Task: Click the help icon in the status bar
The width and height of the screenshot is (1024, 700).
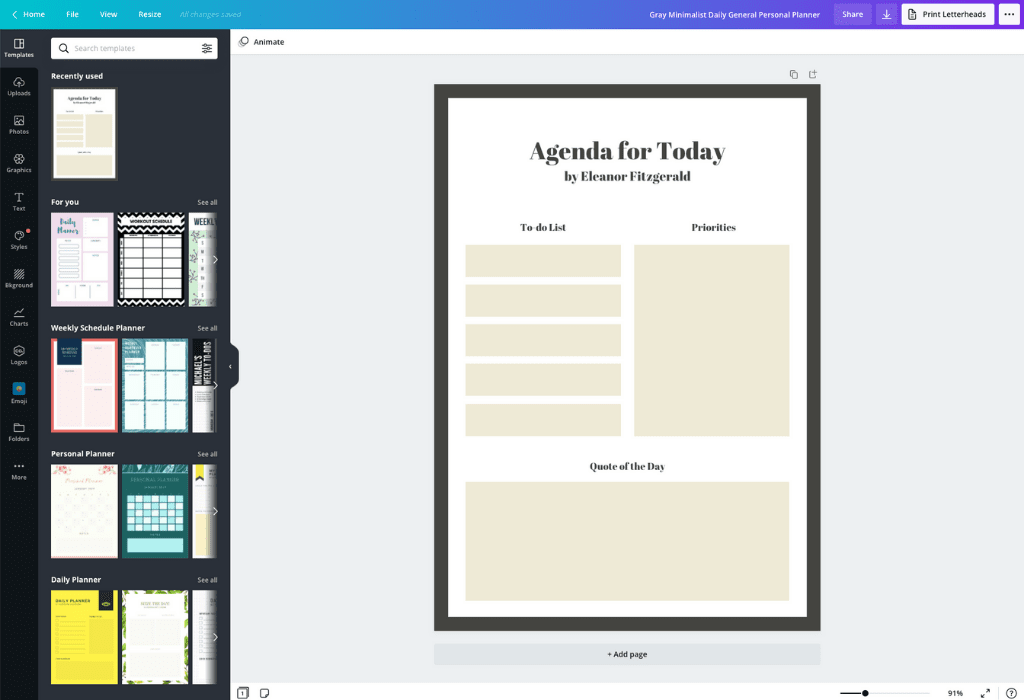Action: [x=1012, y=691]
